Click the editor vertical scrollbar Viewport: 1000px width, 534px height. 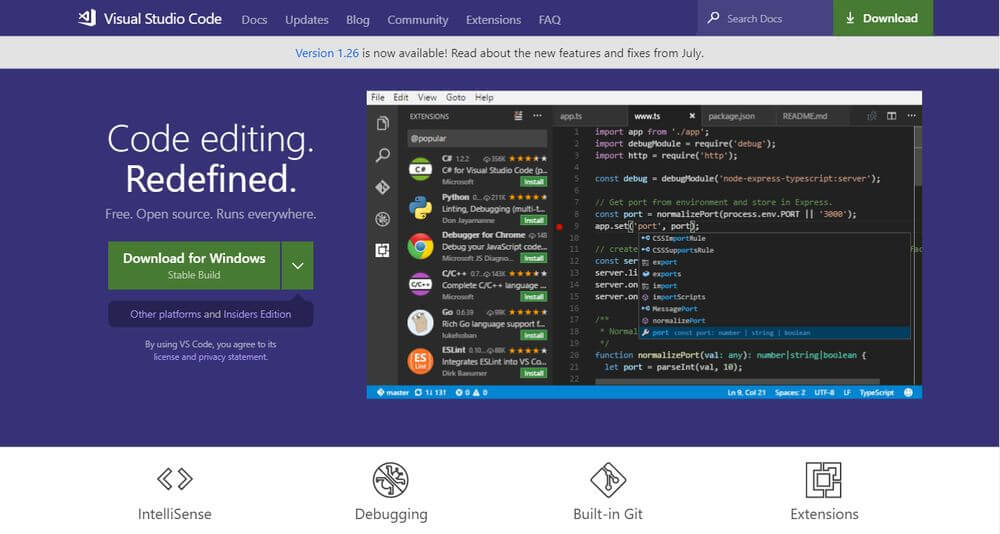[918, 156]
